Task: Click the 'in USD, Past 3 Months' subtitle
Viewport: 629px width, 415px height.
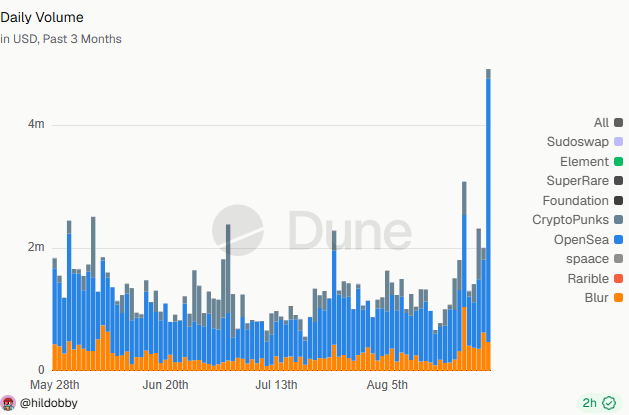Action: click(x=61, y=39)
